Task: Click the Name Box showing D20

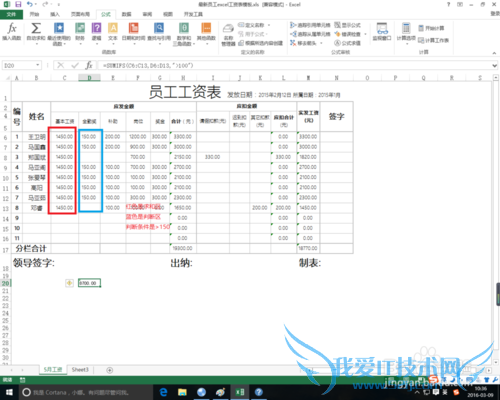Action: [19, 65]
